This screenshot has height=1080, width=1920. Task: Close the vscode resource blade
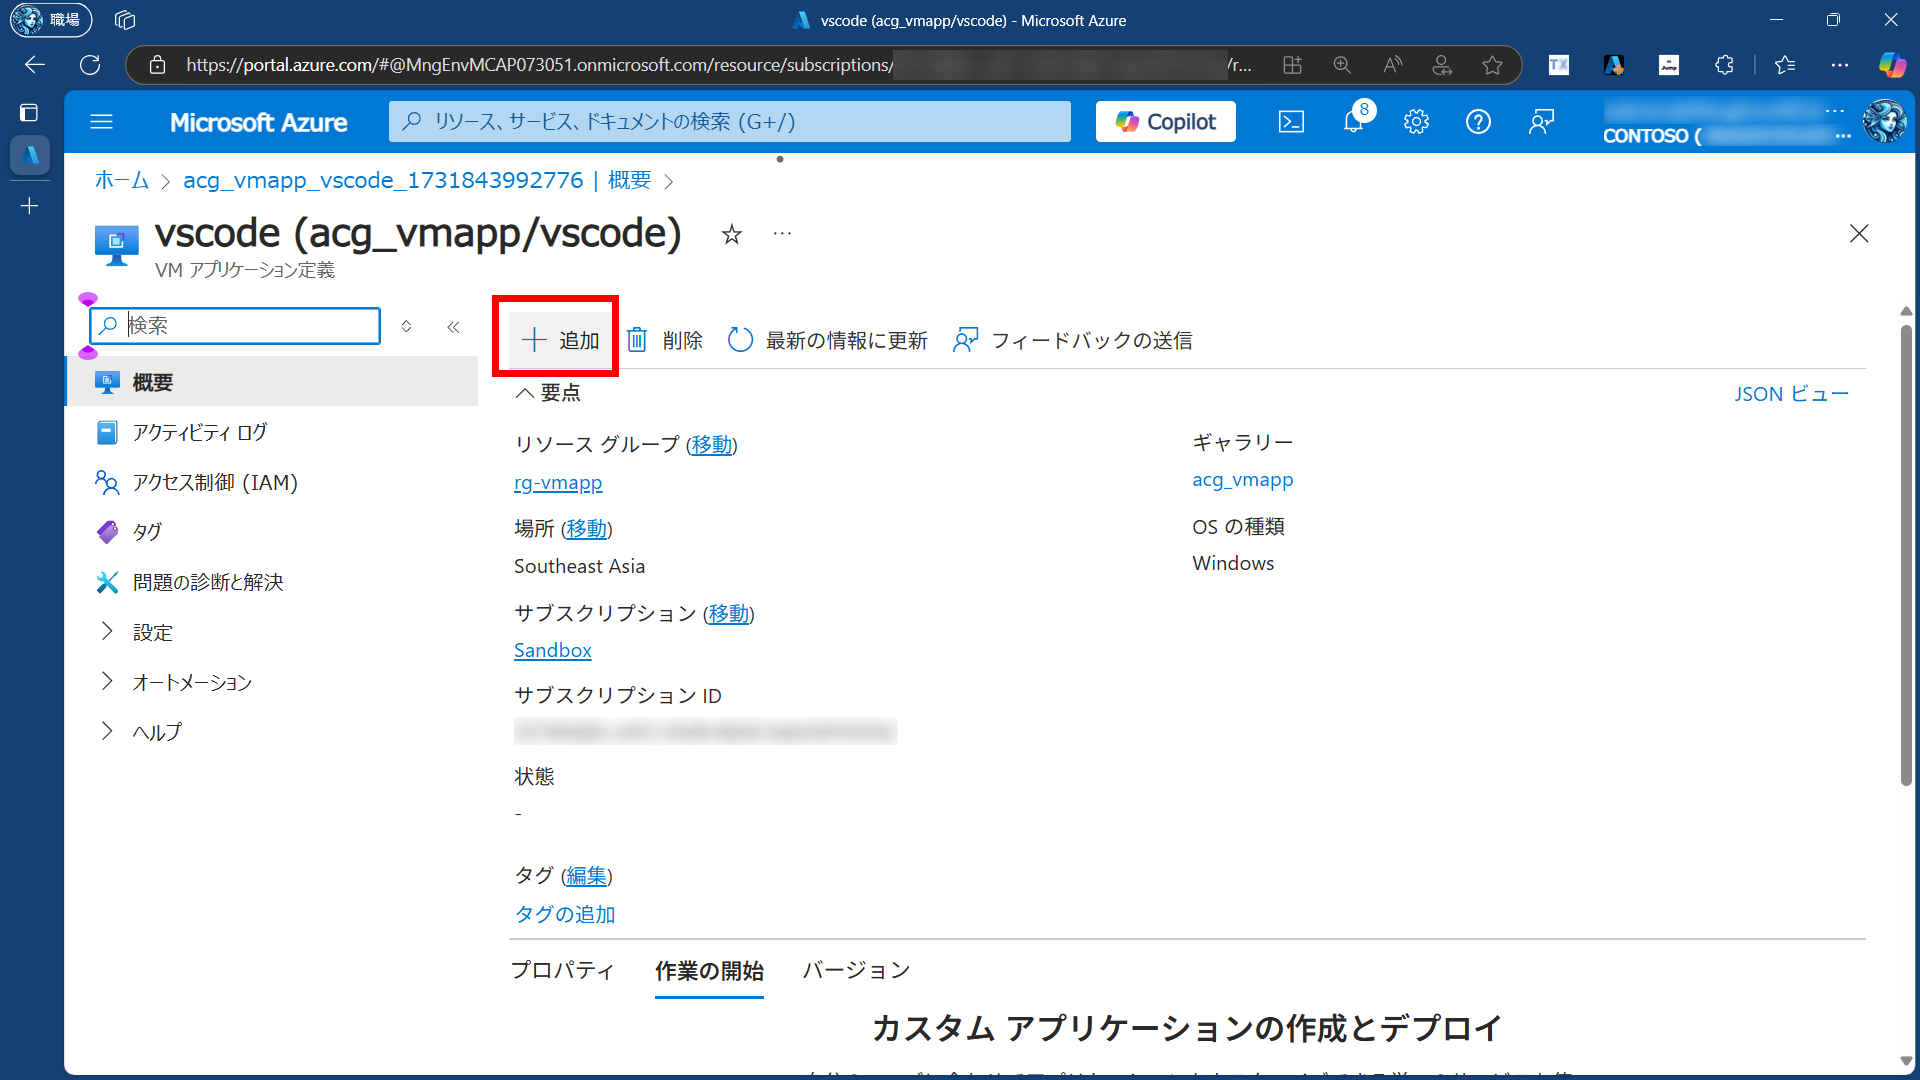(x=1859, y=234)
